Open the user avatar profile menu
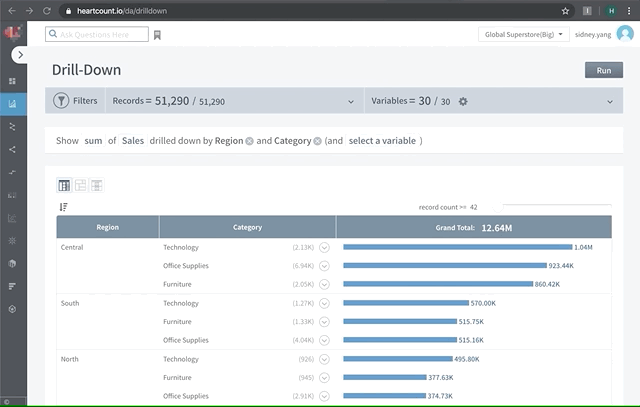Image resolution: width=640 pixels, height=407 pixels. pyautogui.click(x=625, y=33)
